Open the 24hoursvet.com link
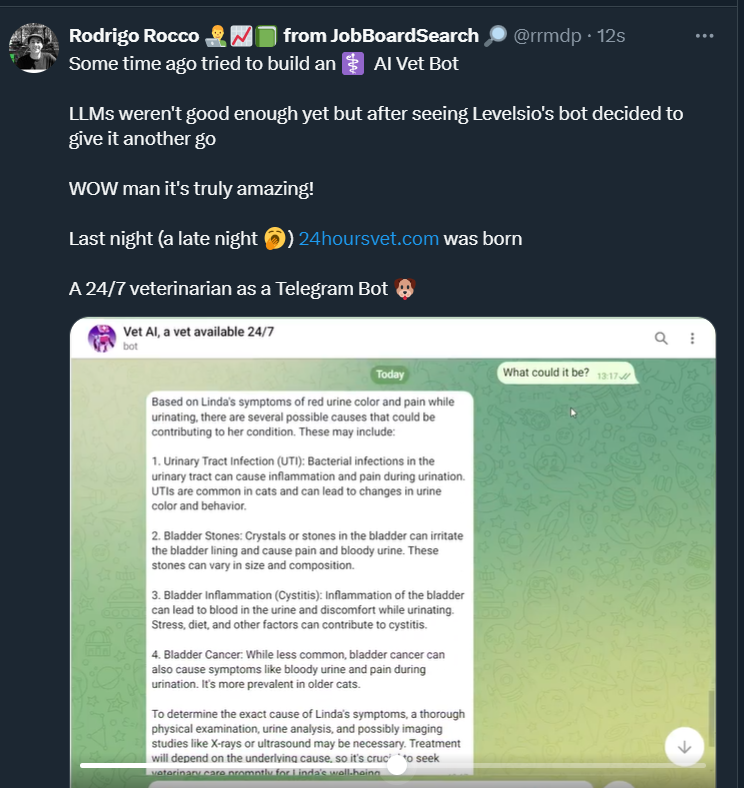Viewport: 744px width, 788px height. point(368,239)
